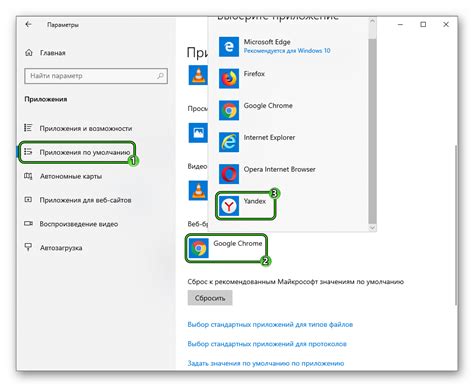Open Приложения и возможности section
Viewport: 474px width, 387px height.
(86, 128)
